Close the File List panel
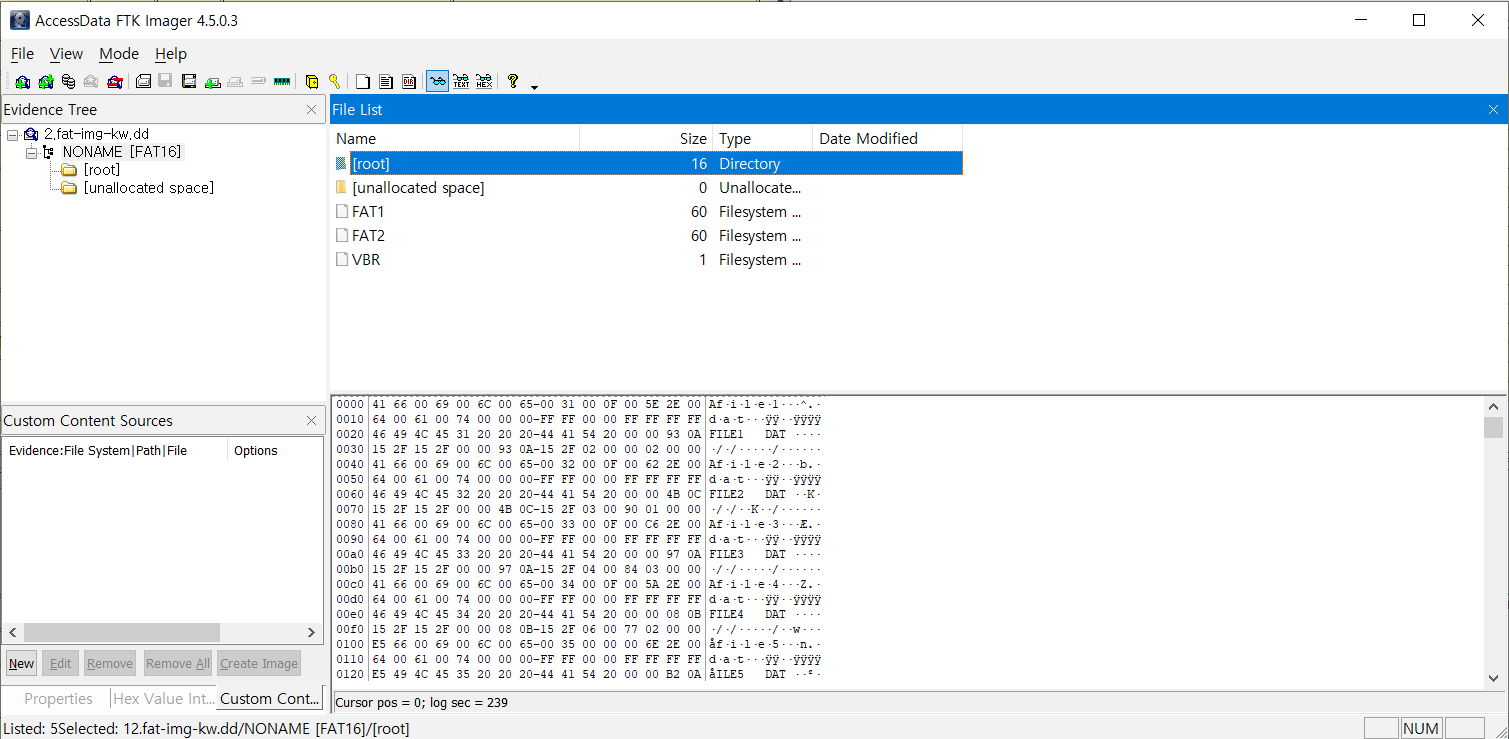 coord(1493,110)
